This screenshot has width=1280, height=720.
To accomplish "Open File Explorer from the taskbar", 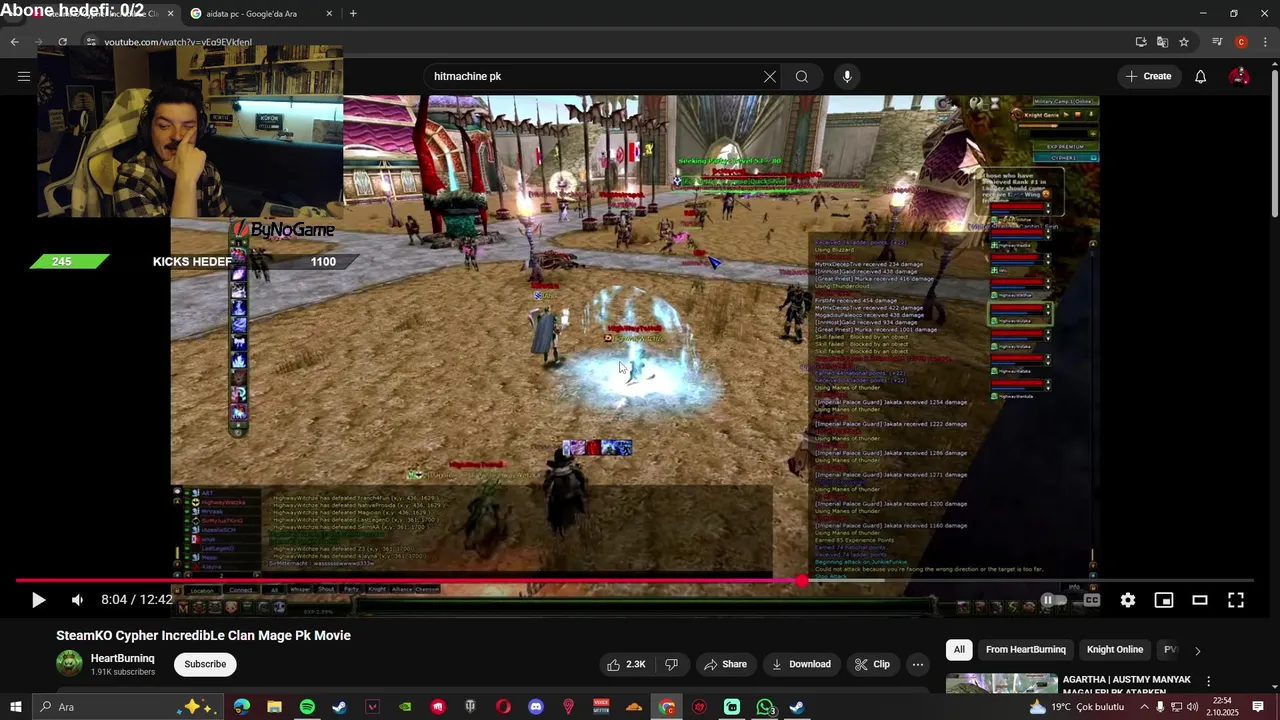I will (x=274, y=707).
